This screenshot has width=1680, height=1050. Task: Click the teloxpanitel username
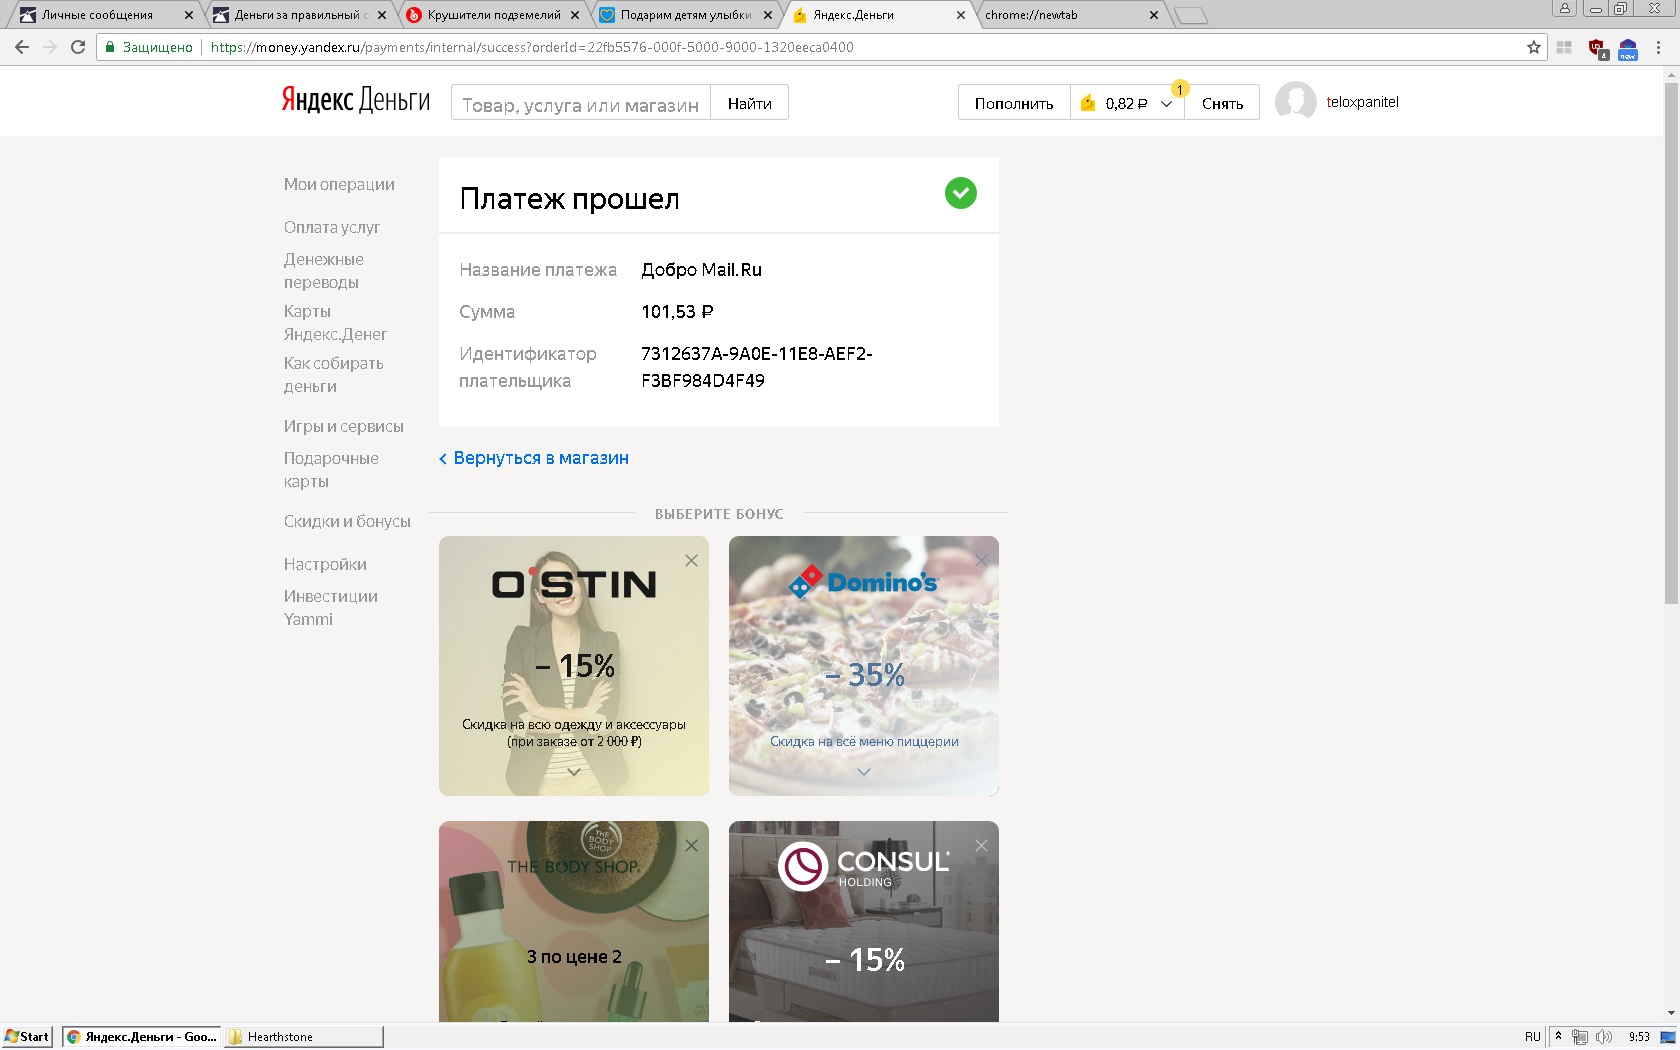[x=1362, y=102]
